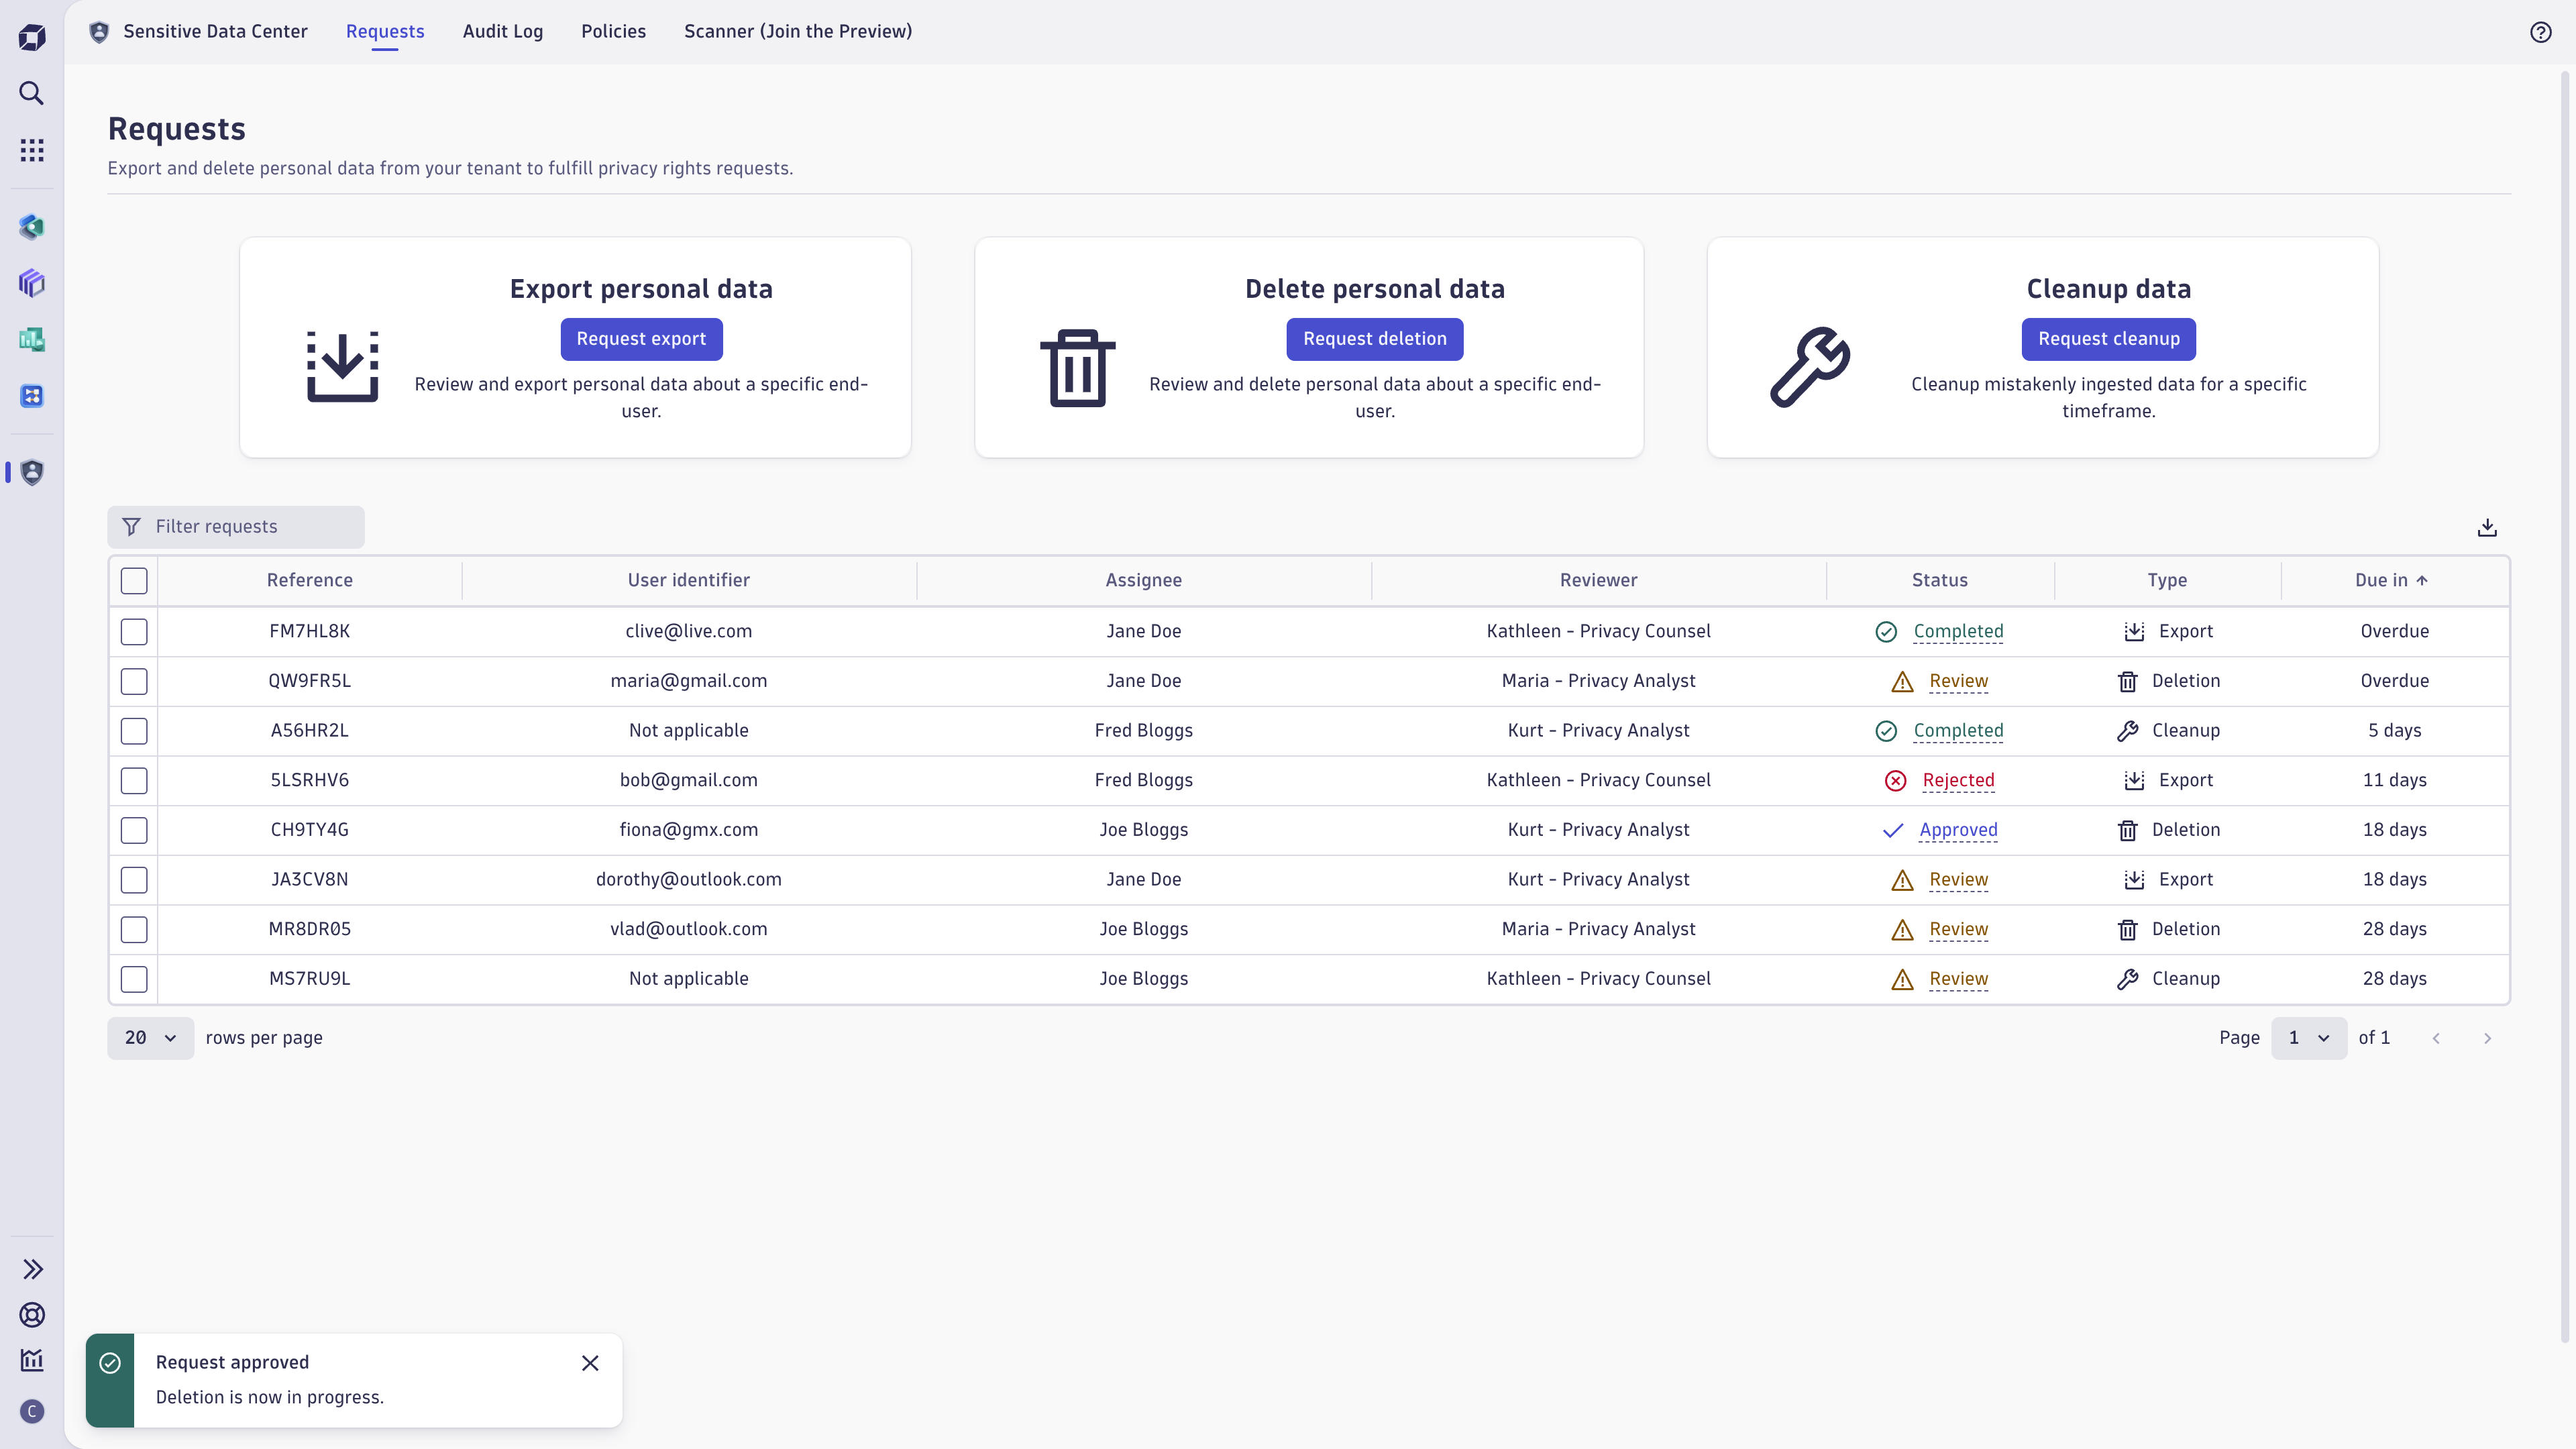
Task: Toggle the Due in column sort arrow
Action: click(2421, 580)
